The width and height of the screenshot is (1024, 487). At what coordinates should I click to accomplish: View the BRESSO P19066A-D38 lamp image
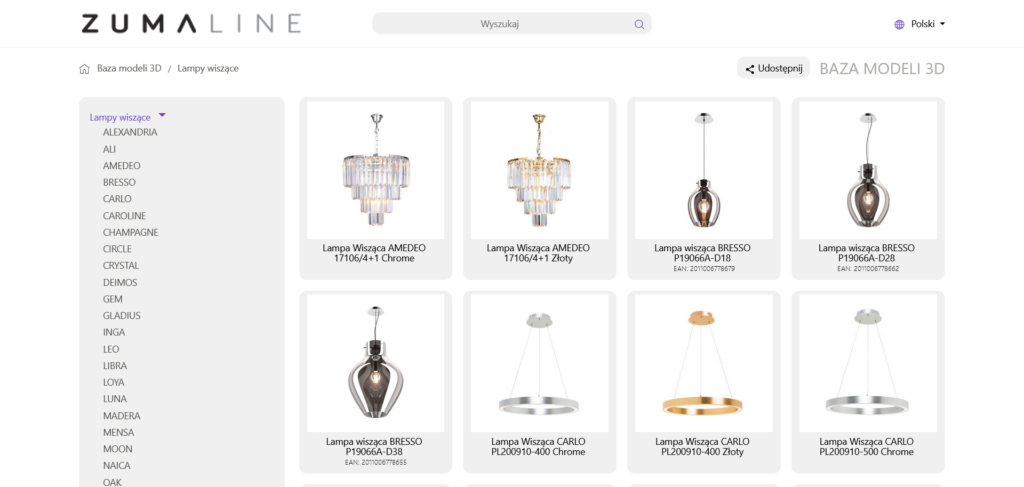376,362
